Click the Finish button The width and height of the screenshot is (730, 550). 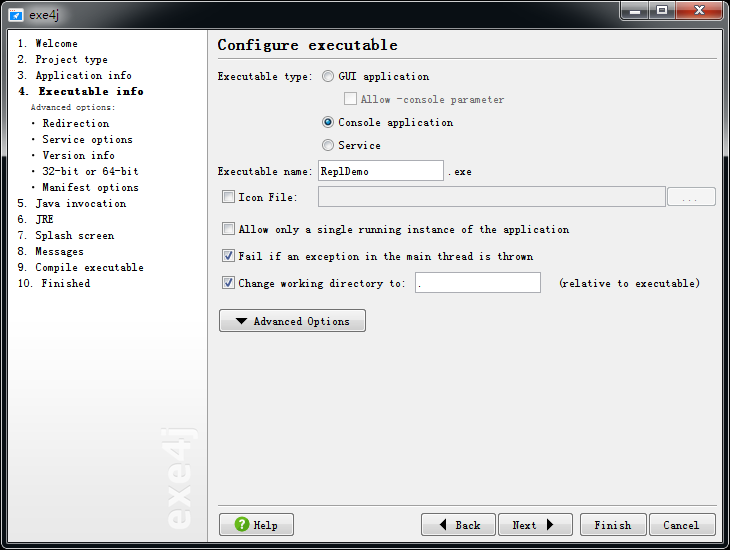click(613, 525)
